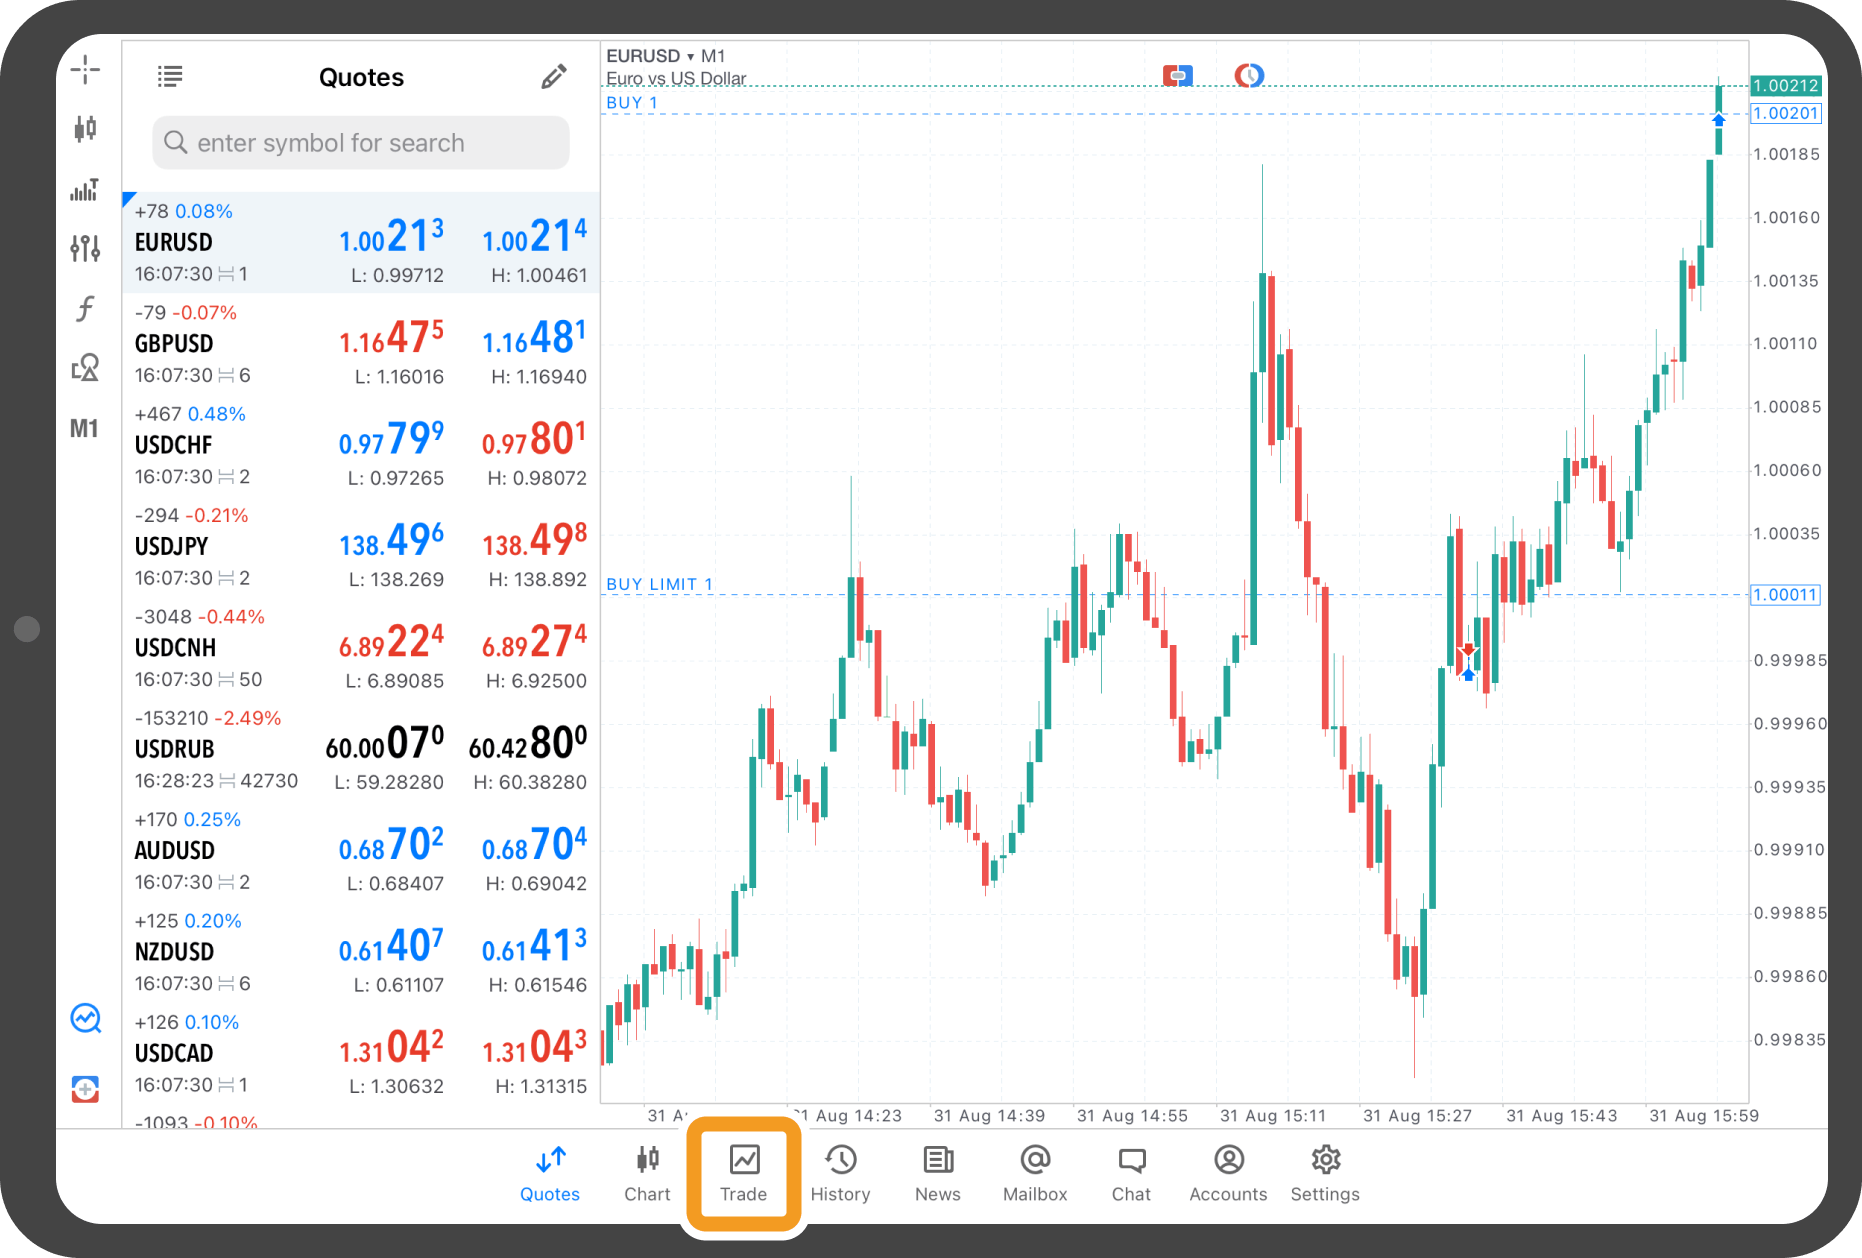Open the History tab

(x=840, y=1174)
